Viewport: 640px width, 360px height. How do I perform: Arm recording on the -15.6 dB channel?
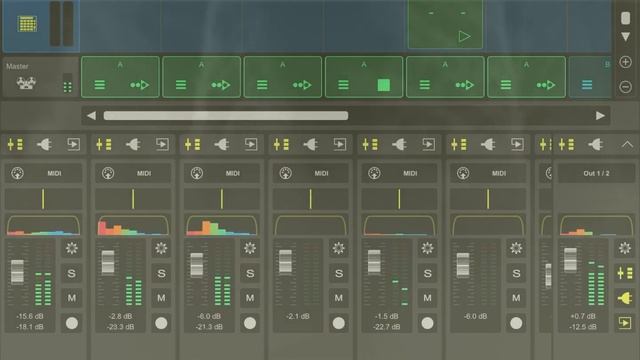point(71,323)
